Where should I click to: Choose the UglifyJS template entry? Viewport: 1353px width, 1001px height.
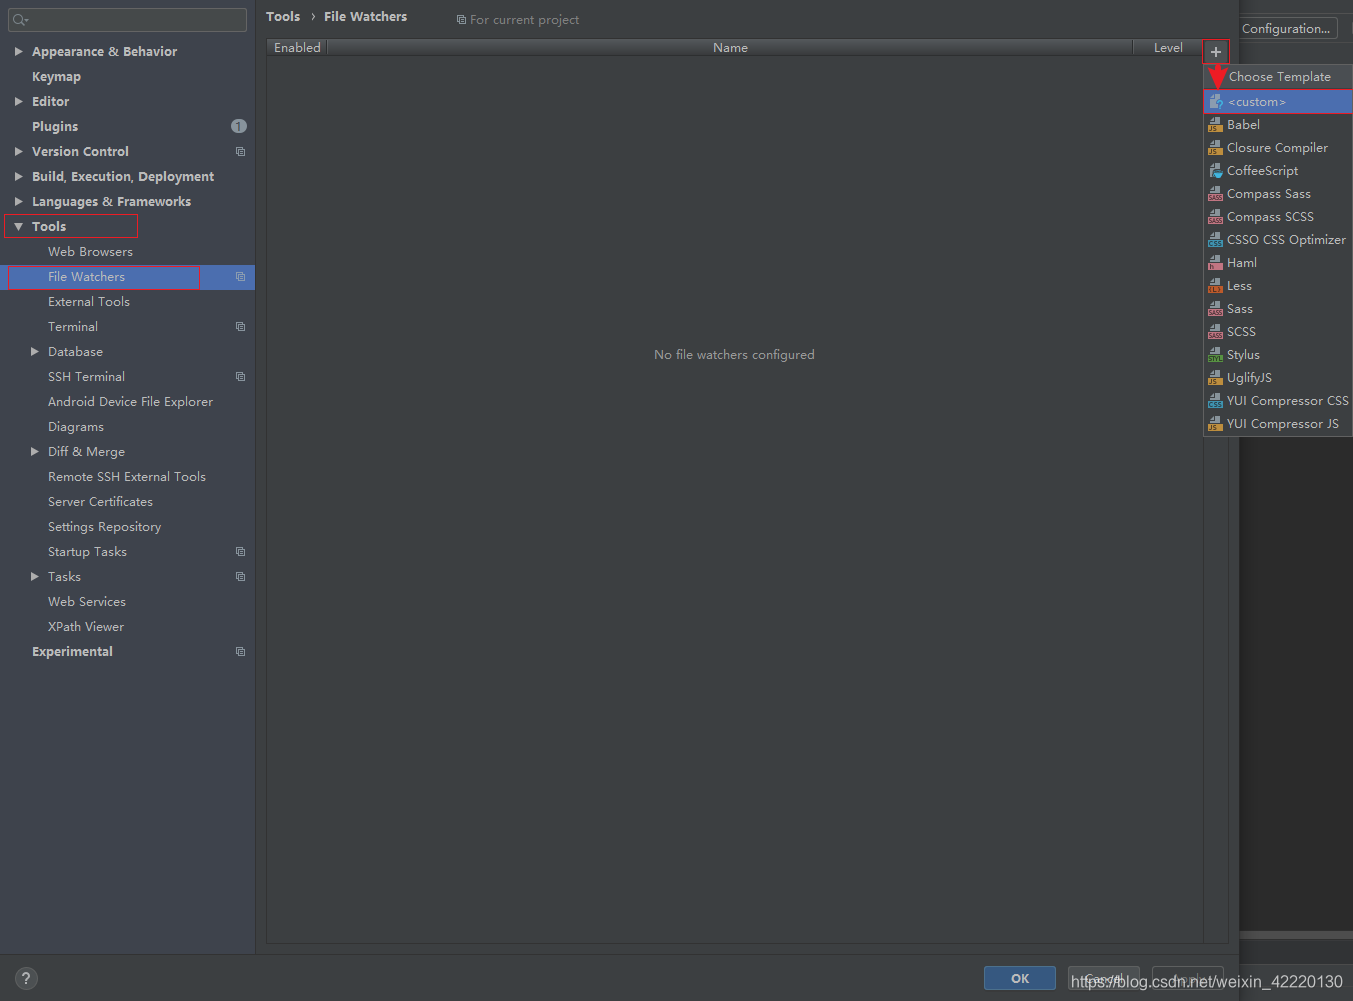1278,378
